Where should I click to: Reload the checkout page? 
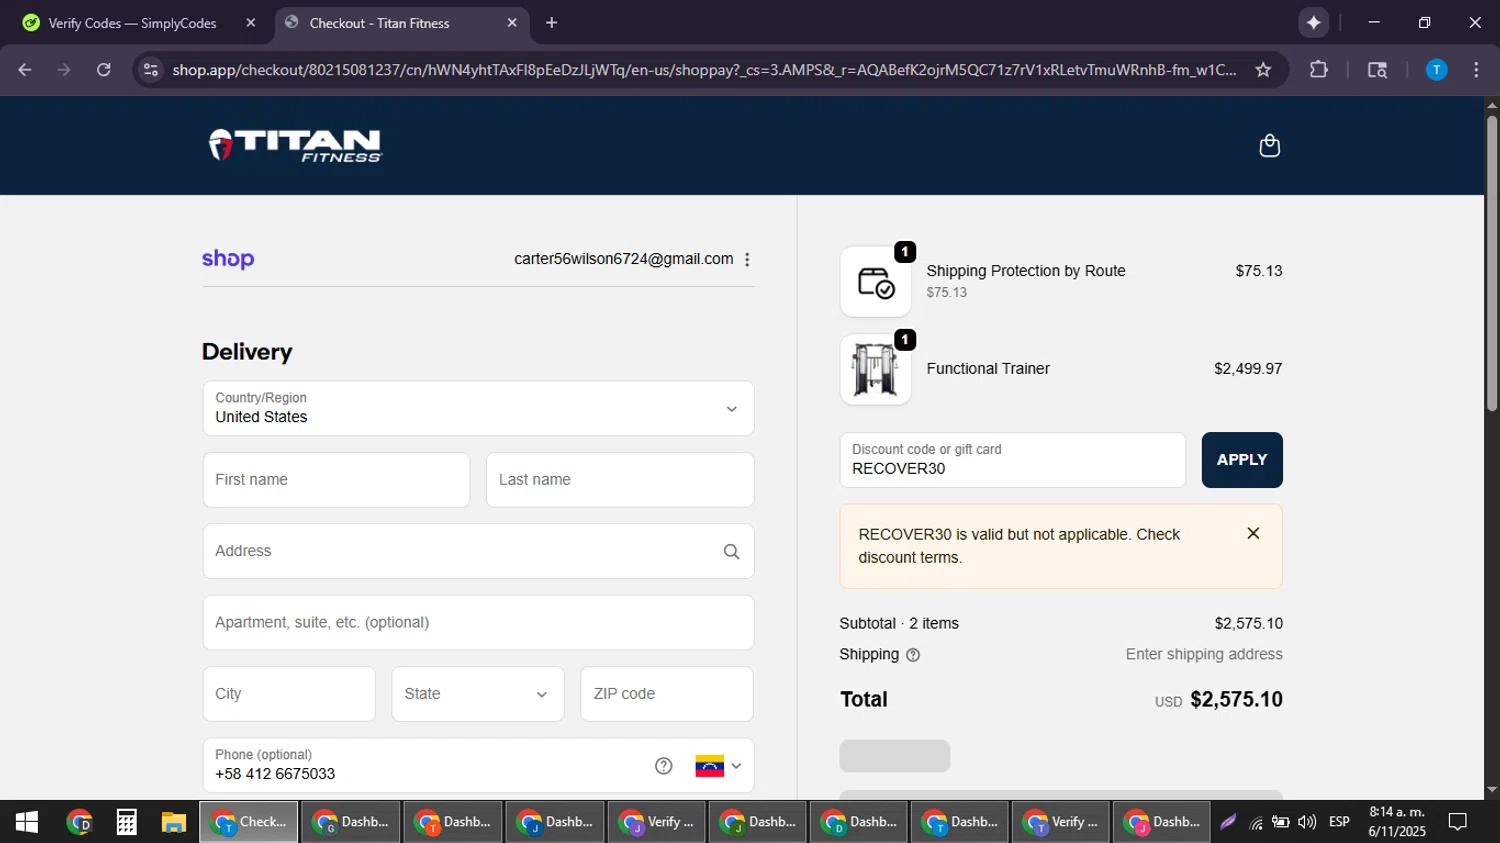coord(103,70)
